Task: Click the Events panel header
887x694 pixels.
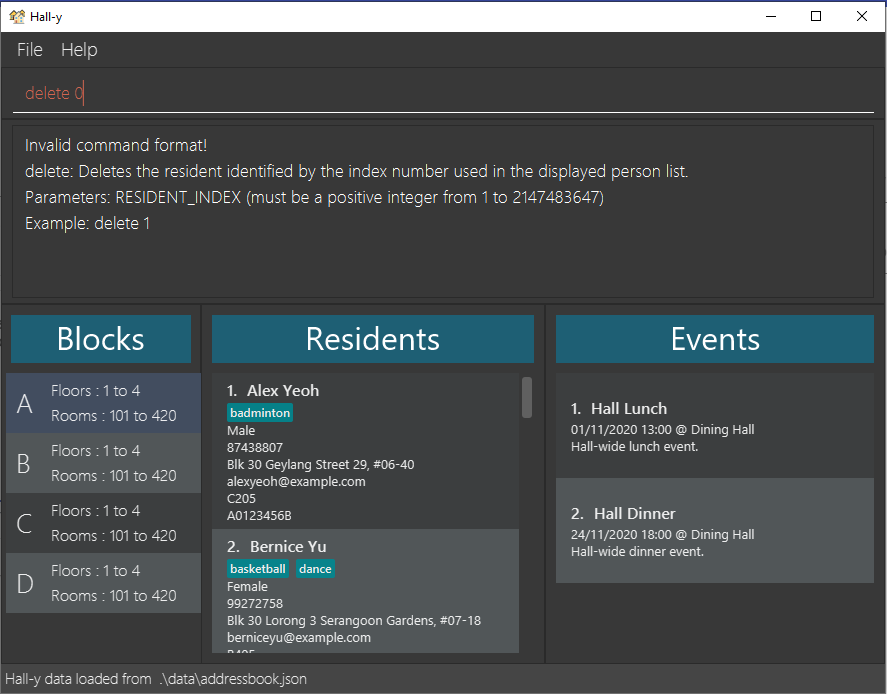Action: pyautogui.click(x=715, y=339)
